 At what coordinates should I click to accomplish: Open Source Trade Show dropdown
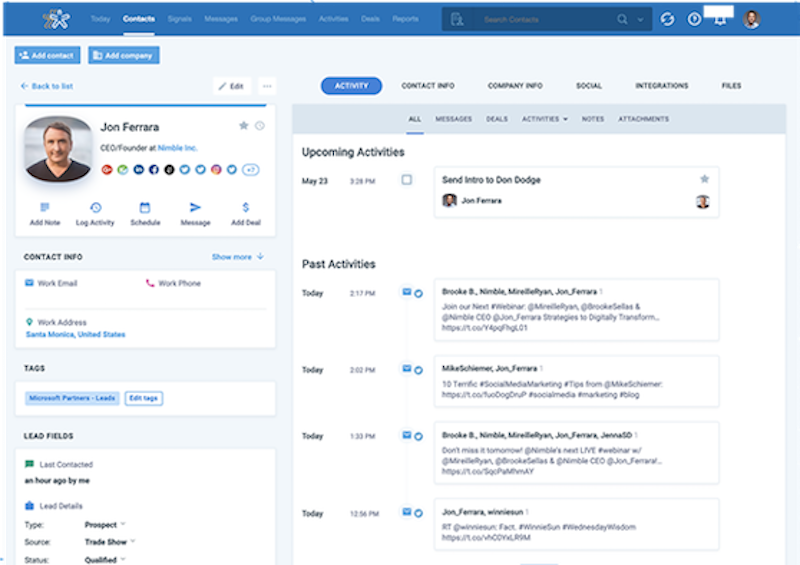(110, 542)
